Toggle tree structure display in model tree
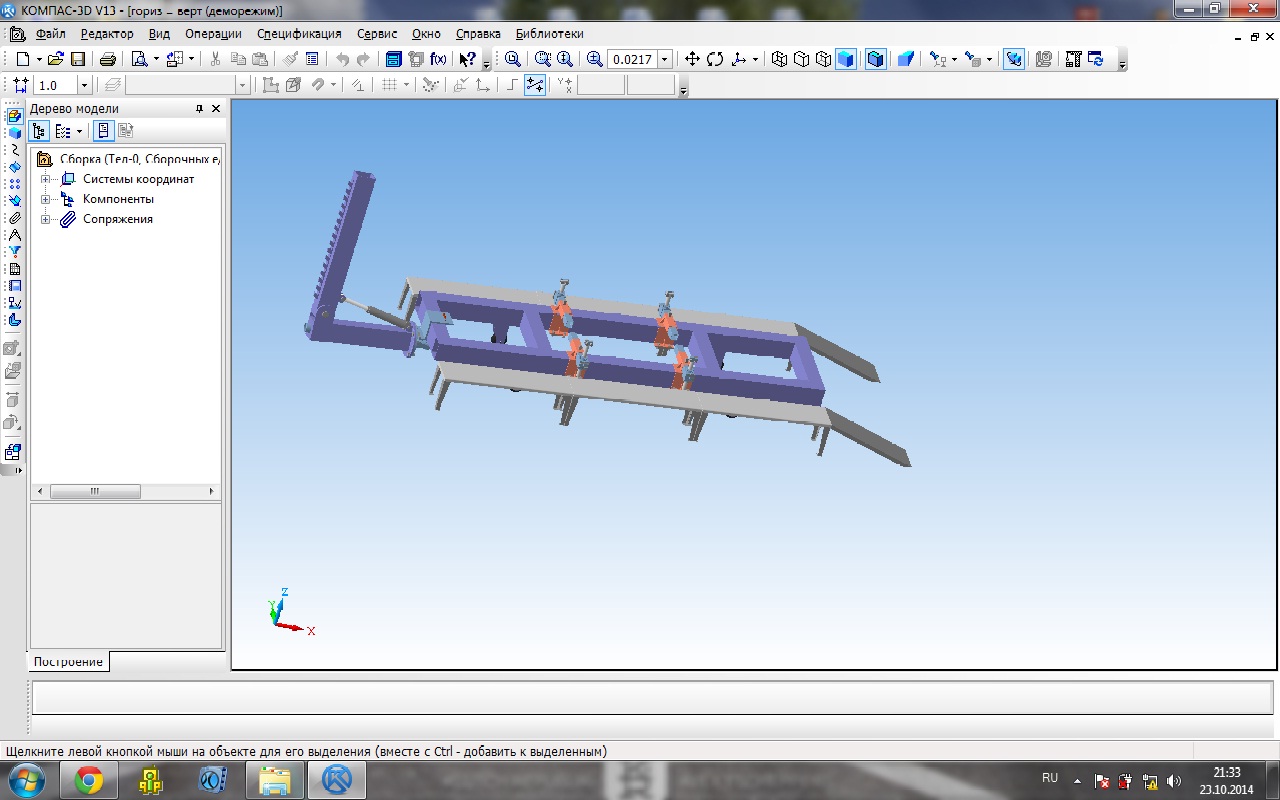This screenshot has width=1280, height=800. point(40,131)
